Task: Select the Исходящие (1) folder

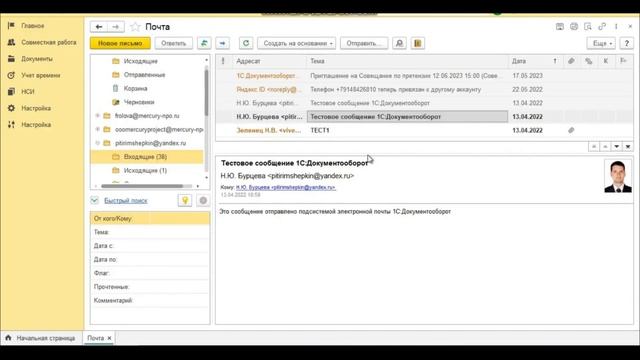Action: 145,171
